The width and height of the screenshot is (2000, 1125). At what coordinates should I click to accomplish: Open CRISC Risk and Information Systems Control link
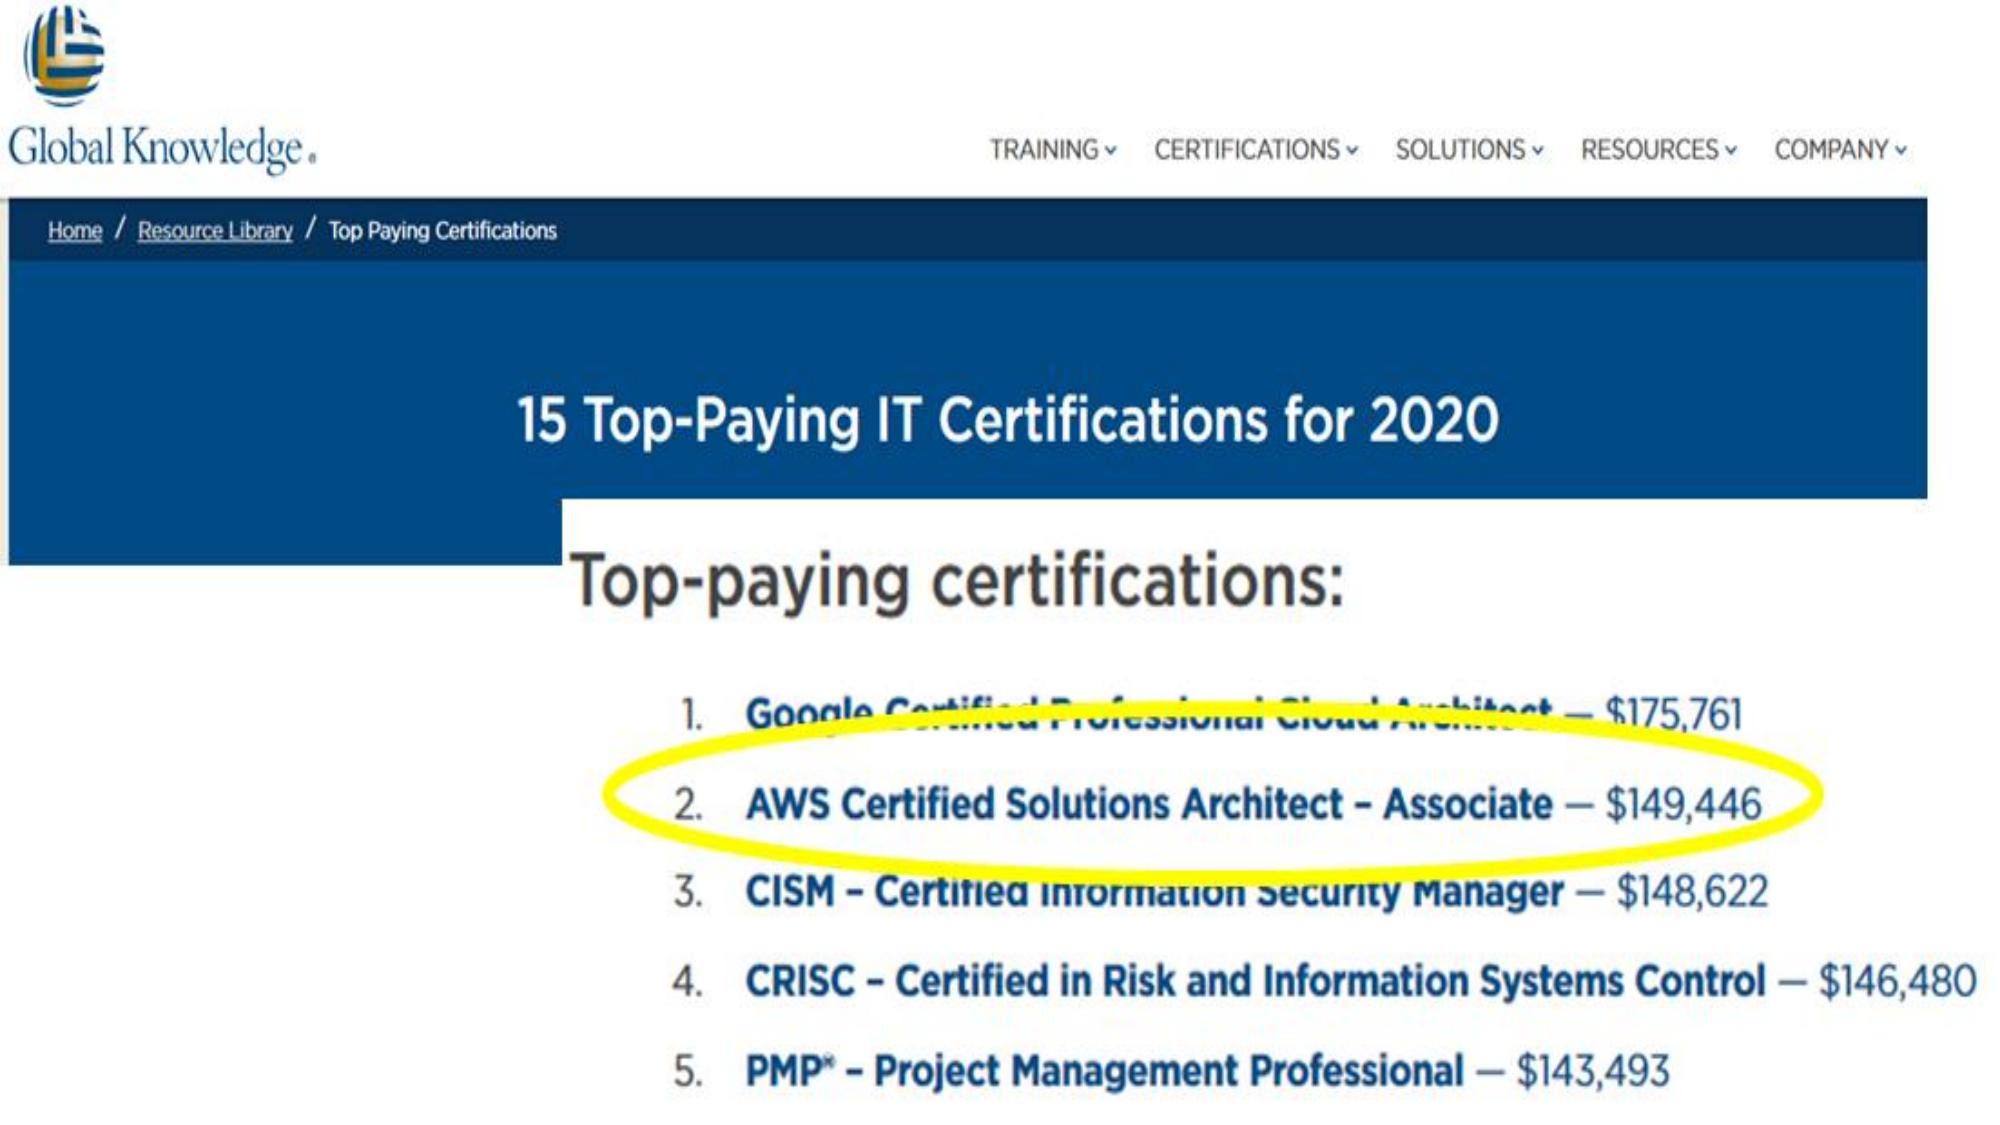pyautogui.click(x=1255, y=981)
